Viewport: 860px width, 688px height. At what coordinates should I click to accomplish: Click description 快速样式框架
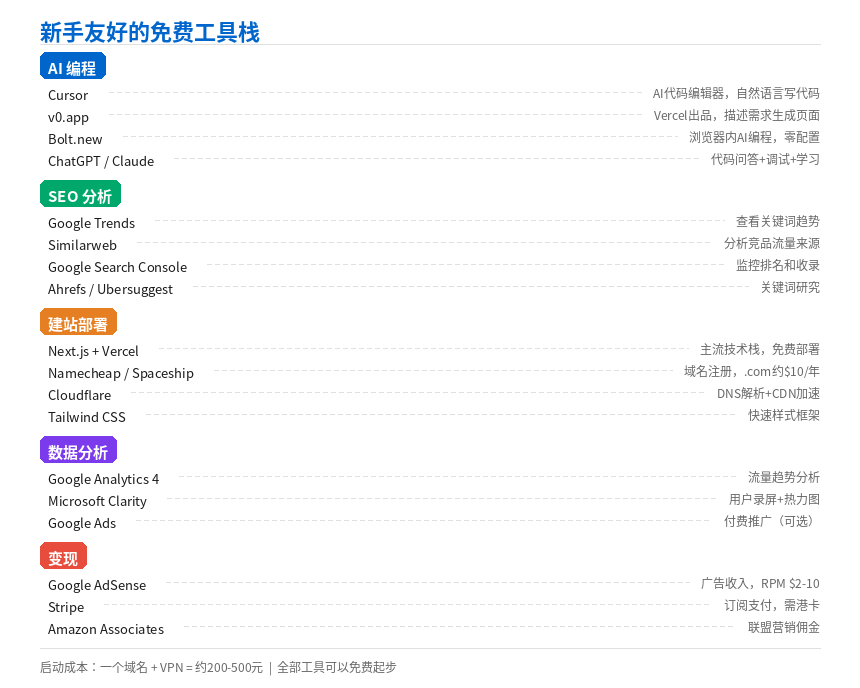coord(784,415)
